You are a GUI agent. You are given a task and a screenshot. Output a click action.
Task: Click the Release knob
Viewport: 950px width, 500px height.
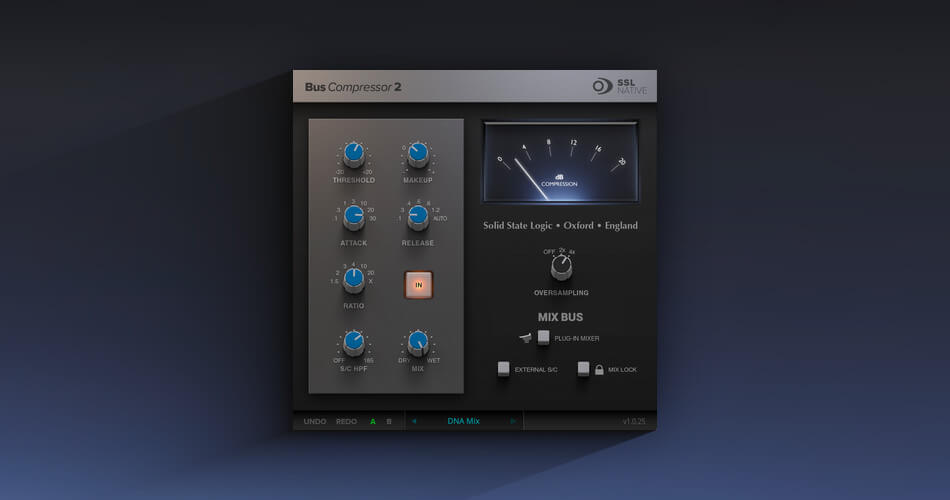click(418, 216)
